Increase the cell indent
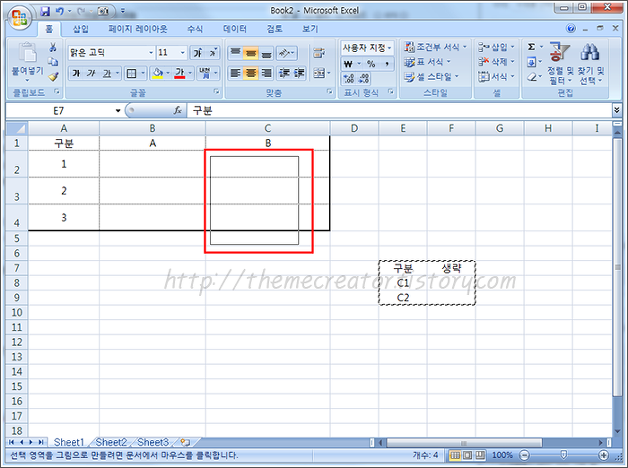The width and height of the screenshot is (628, 468). pyautogui.click(x=299, y=73)
